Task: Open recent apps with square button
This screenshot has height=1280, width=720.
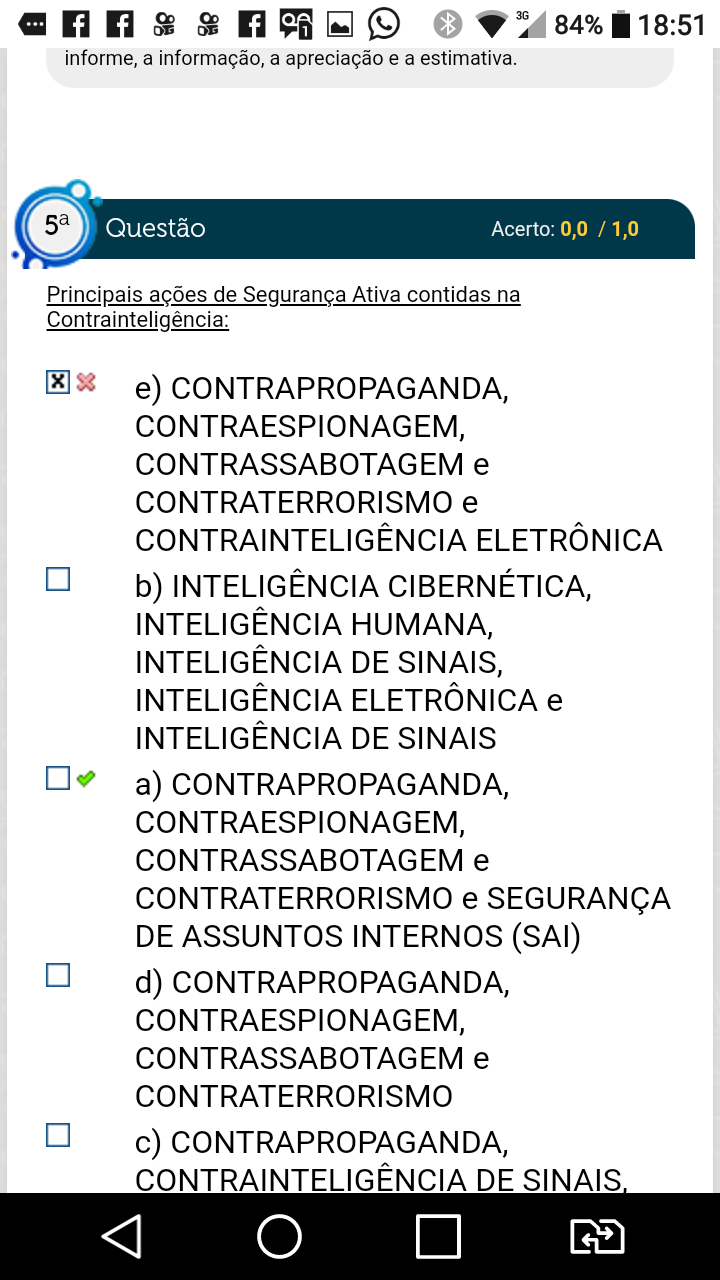Action: click(438, 1236)
